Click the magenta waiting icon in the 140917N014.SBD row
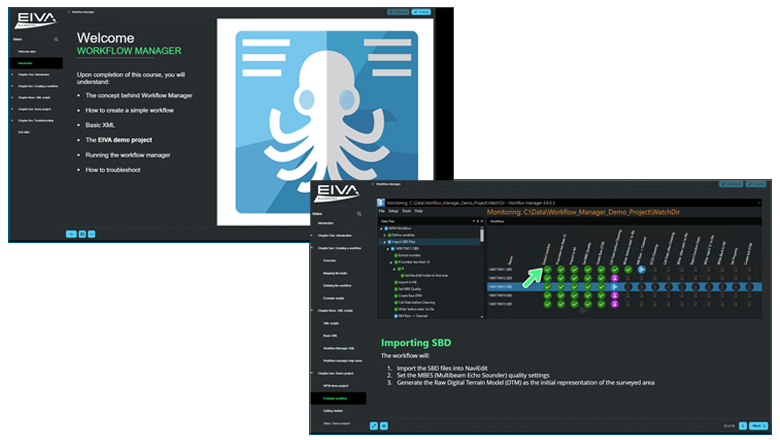780x440 pixels. pos(615,295)
